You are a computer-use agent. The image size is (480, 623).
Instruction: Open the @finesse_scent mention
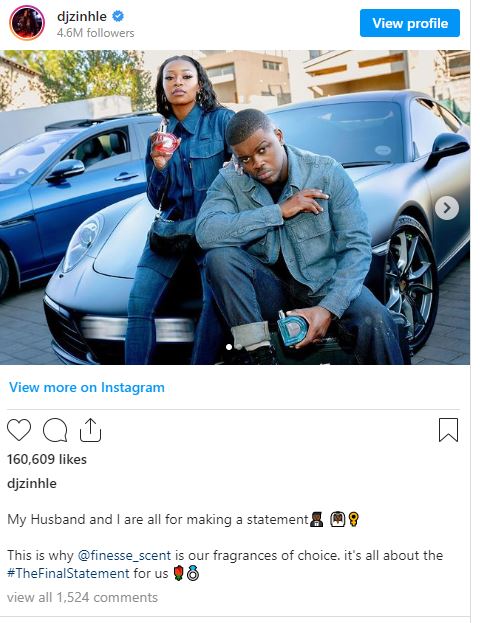(x=124, y=555)
